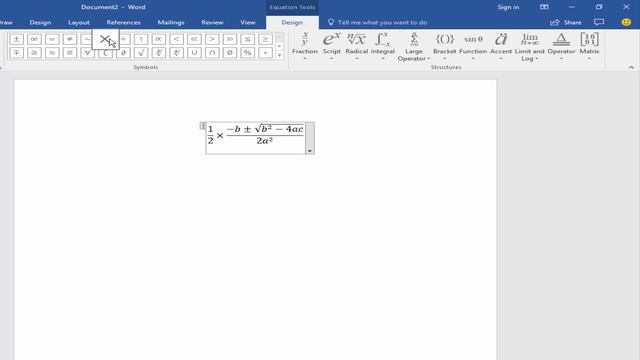Insert the plus-minus symbol
The height and width of the screenshot is (360, 640).
tap(16, 39)
